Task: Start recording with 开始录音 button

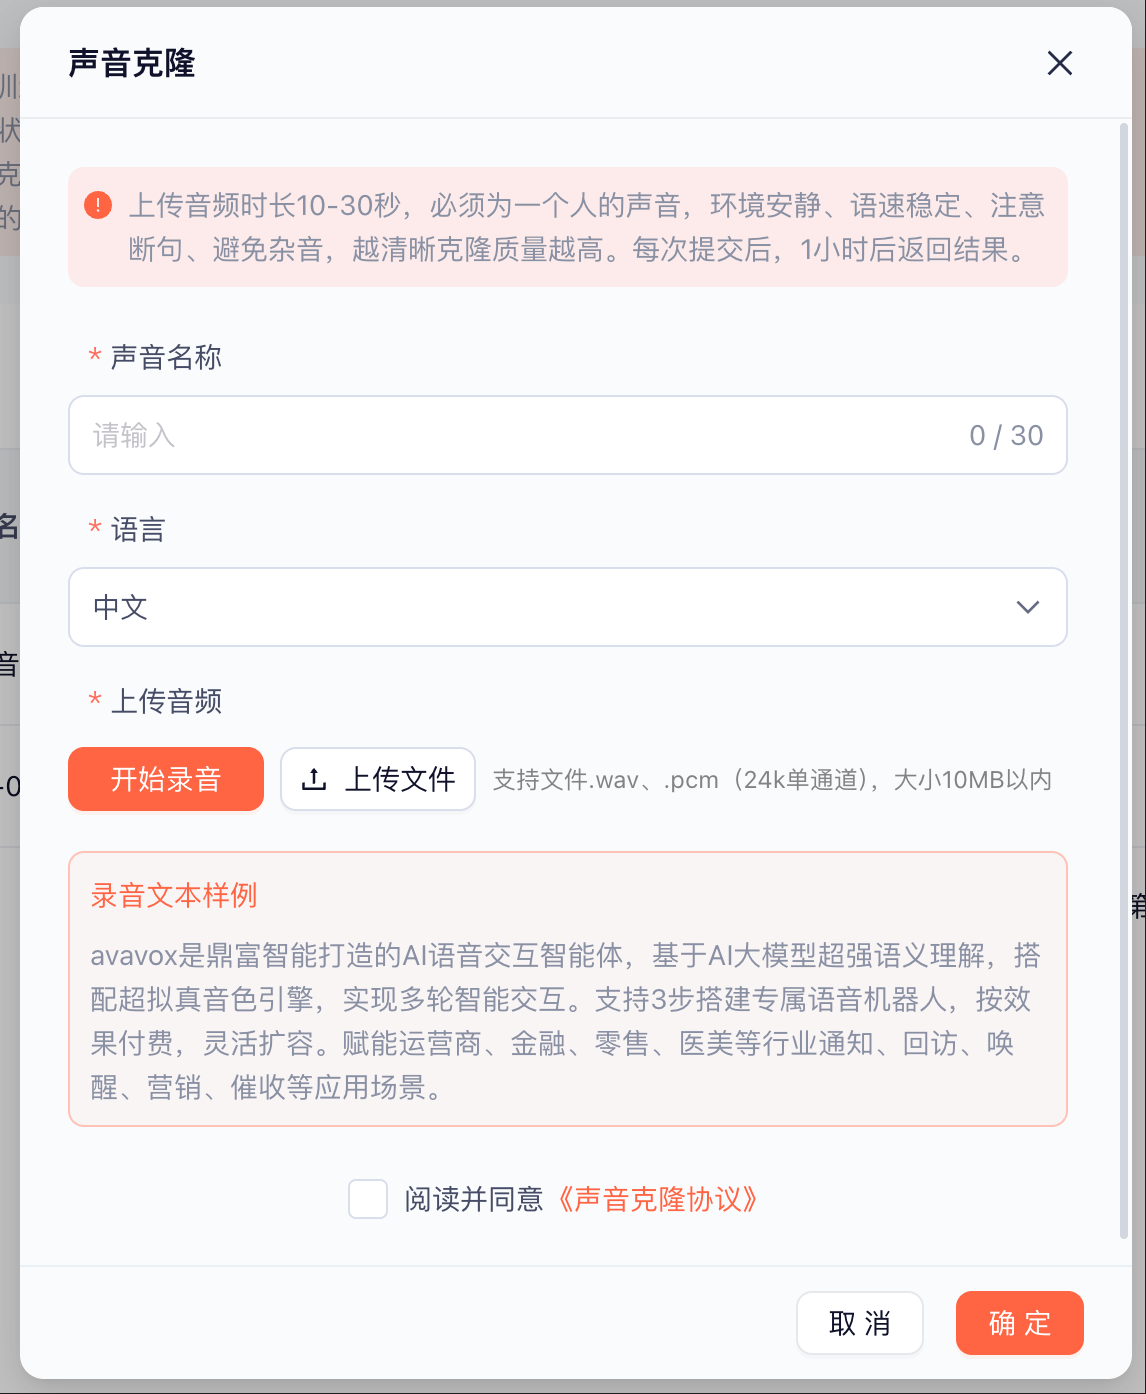Action: tap(166, 779)
